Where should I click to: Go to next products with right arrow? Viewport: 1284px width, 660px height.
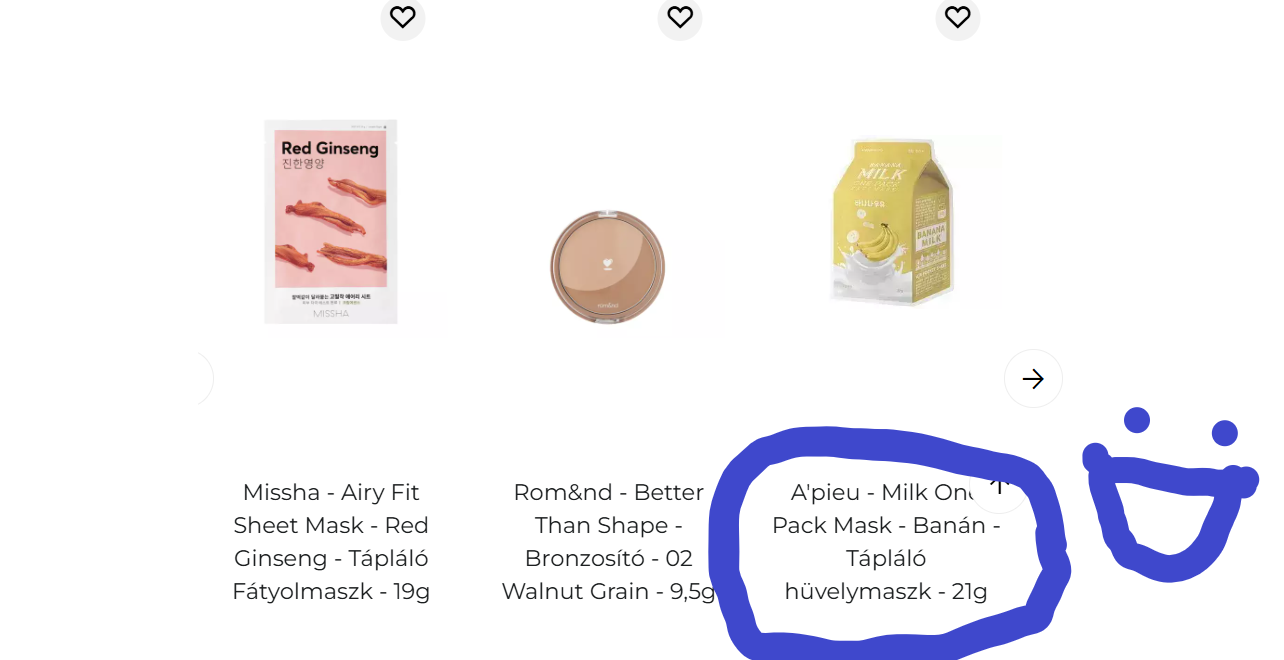point(1033,379)
